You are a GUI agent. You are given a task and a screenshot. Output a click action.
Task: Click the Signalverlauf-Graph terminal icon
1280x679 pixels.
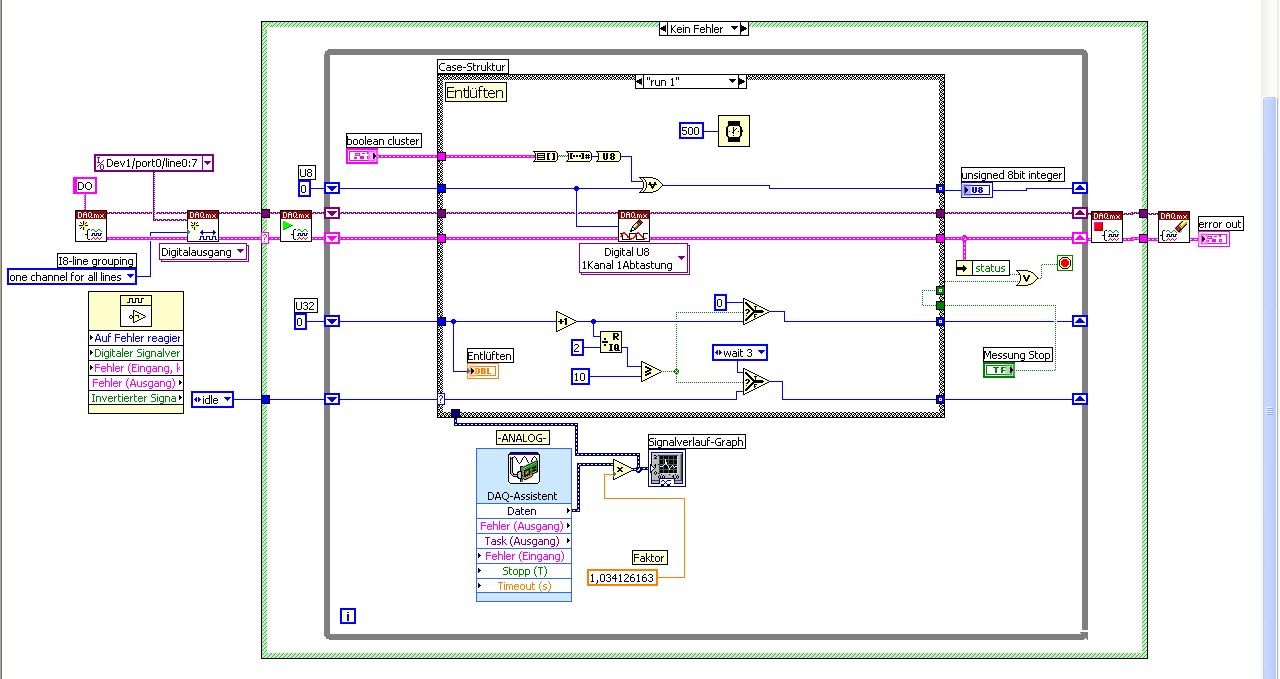(665, 467)
